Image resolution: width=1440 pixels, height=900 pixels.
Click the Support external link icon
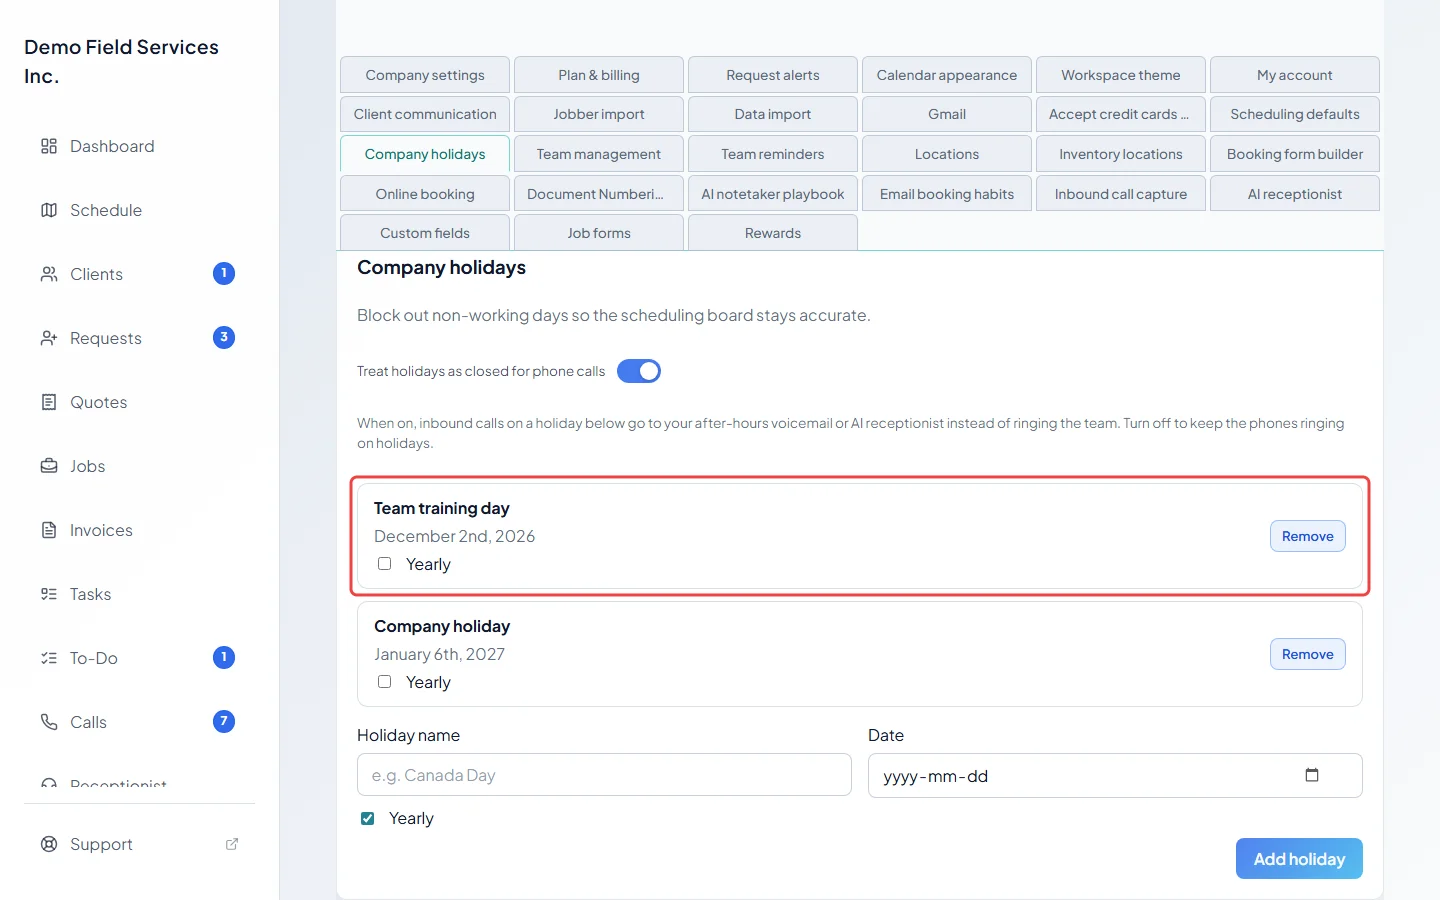232,844
